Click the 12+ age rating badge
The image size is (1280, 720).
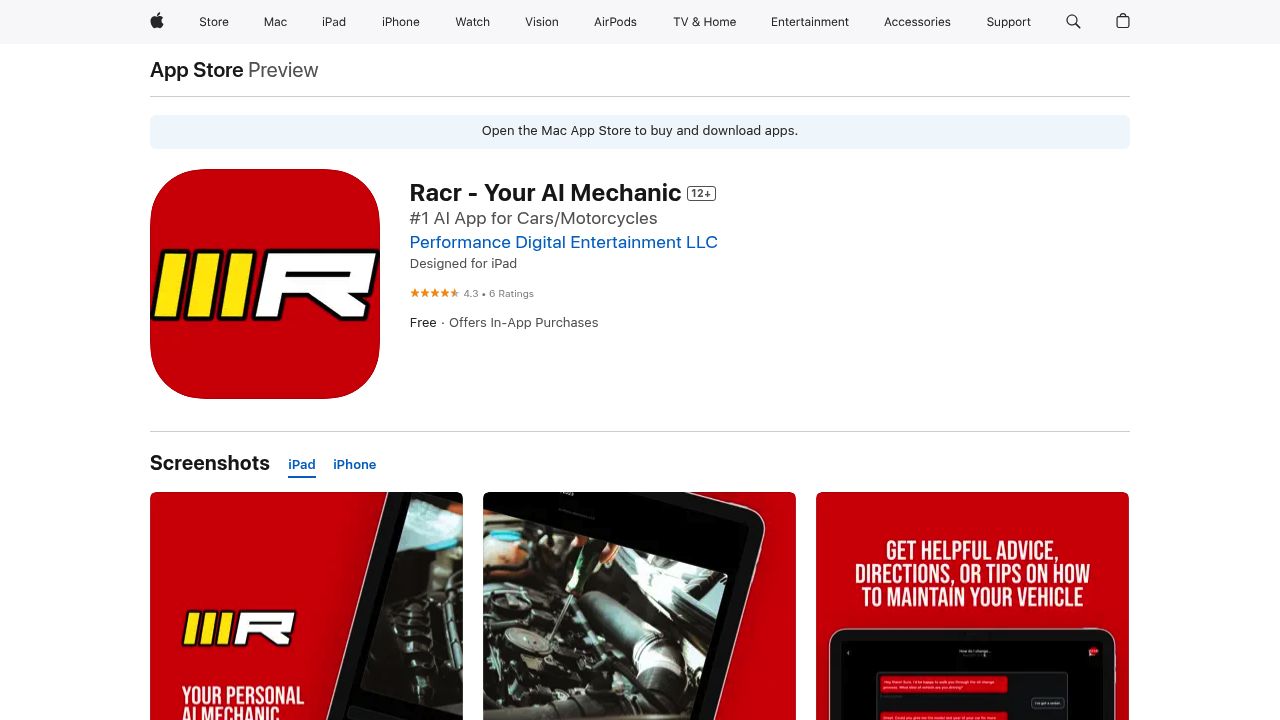pyautogui.click(x=701, y=194)
